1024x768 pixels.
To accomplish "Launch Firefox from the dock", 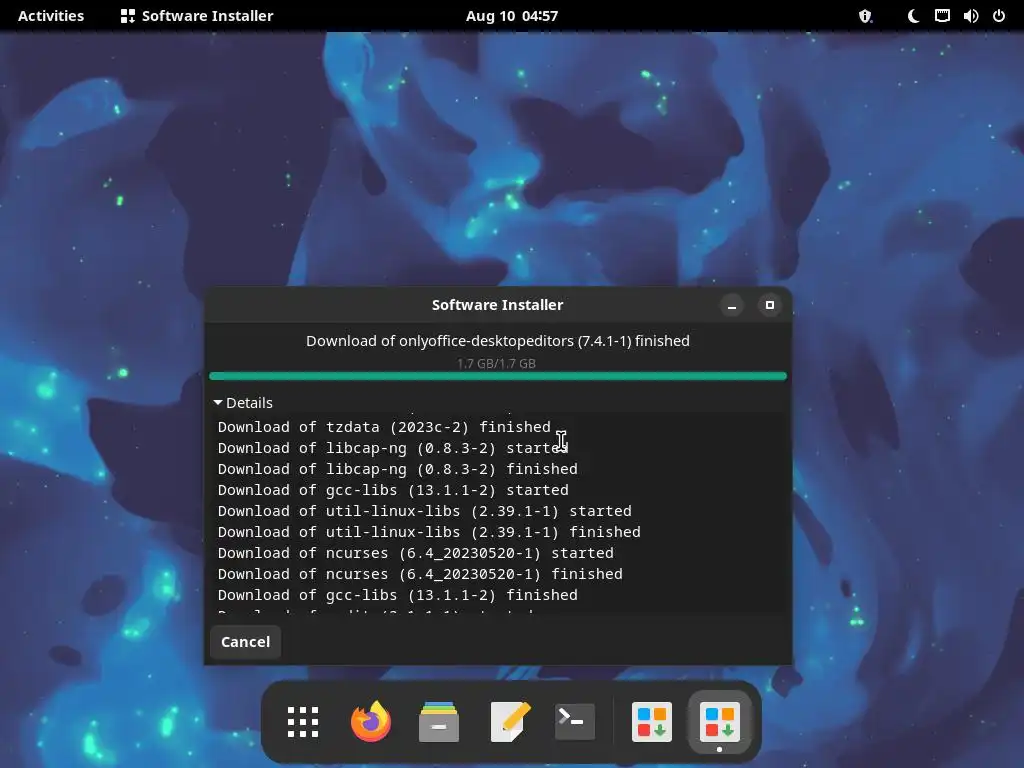I will click(371, 722).
